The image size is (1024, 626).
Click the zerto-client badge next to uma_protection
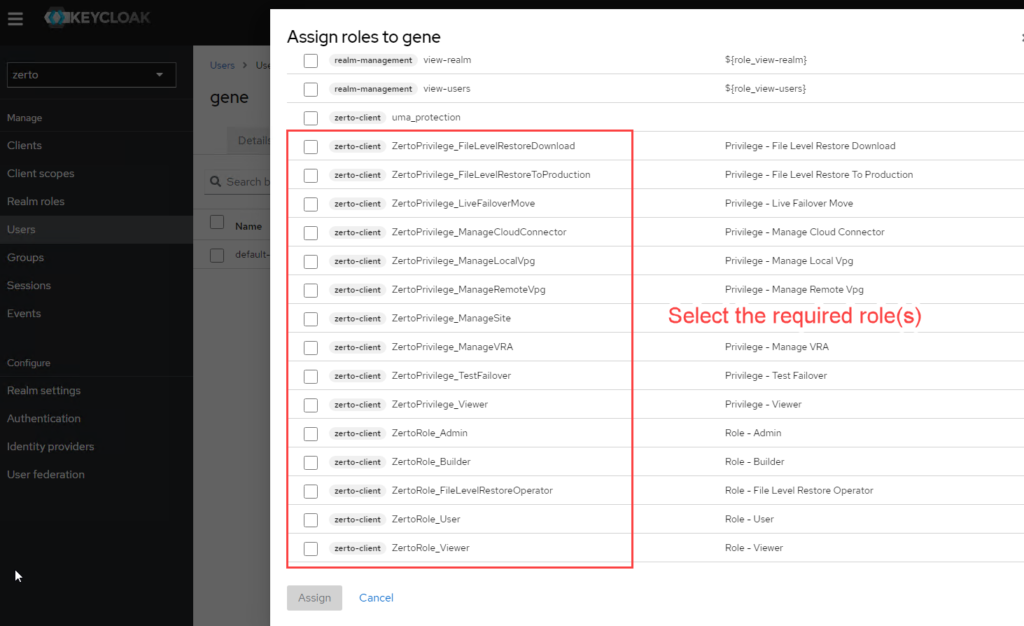(357, 117)
